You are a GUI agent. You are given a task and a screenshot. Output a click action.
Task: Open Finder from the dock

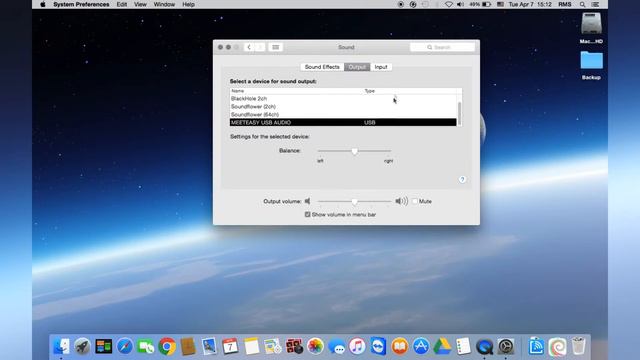61,346
